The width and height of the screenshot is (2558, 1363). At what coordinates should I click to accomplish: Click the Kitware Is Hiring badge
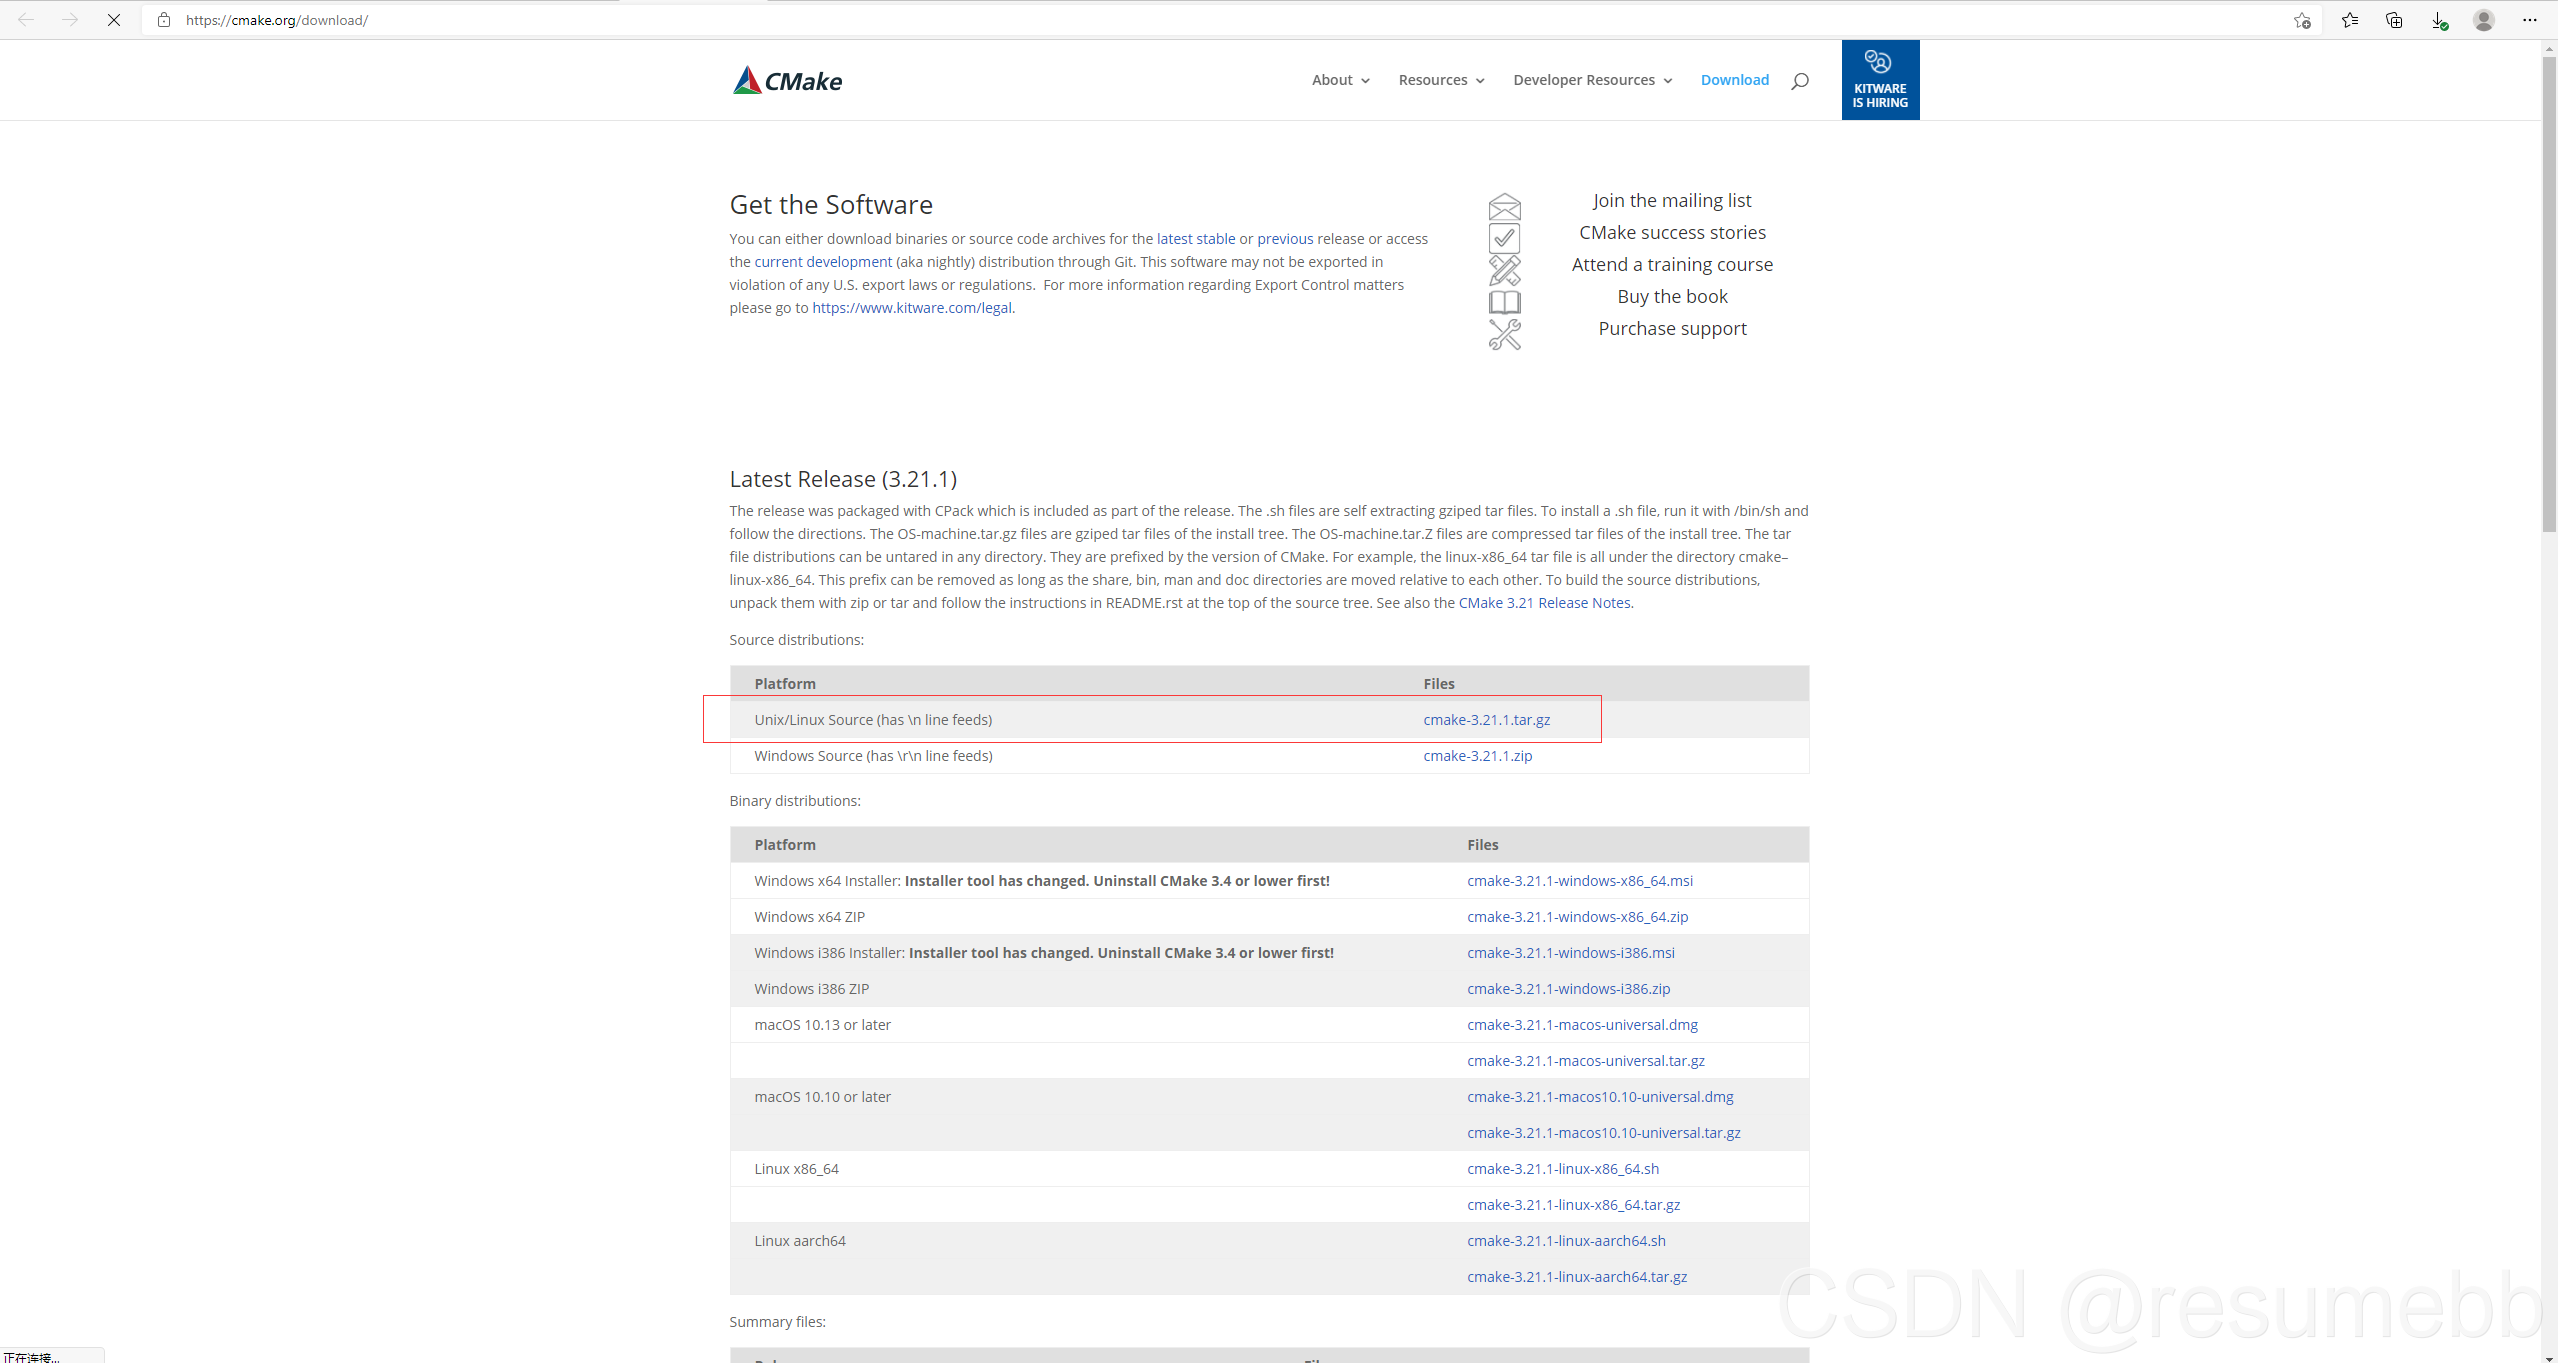pos(1880,80)
